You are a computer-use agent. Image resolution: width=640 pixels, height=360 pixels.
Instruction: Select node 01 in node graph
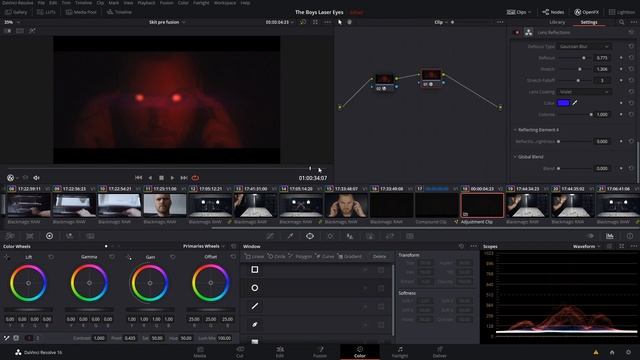[431, 77]
